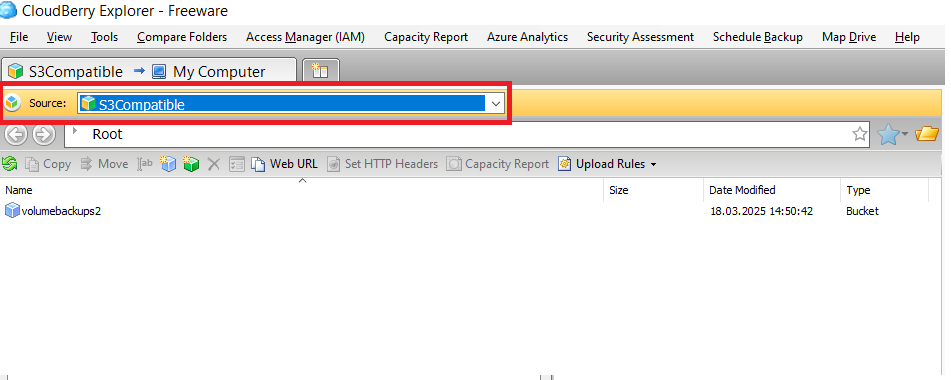This screenshot has height=380, width=951.
Task: Sort by the Type column header
Action: click(x=884, y=190)
